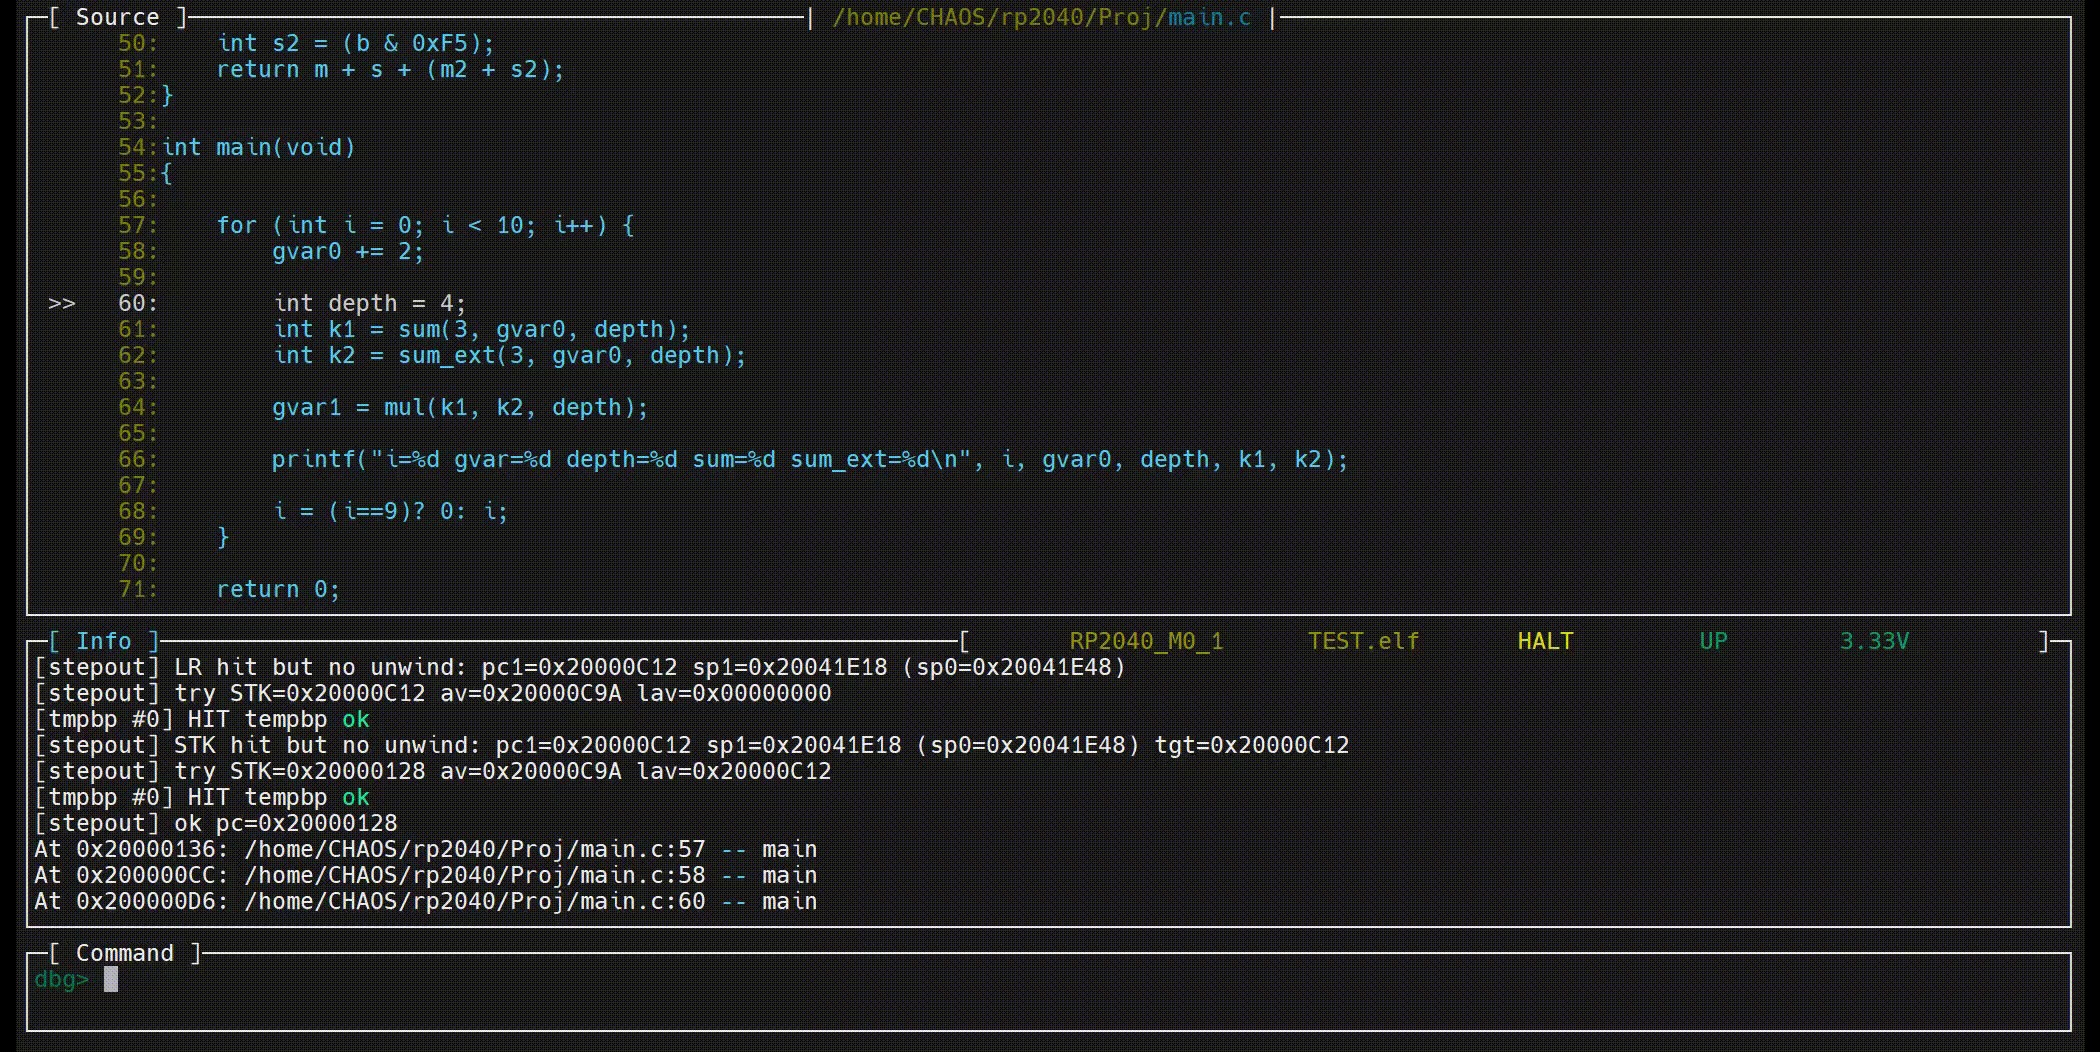Select the Source panel title

coord(117,17)
